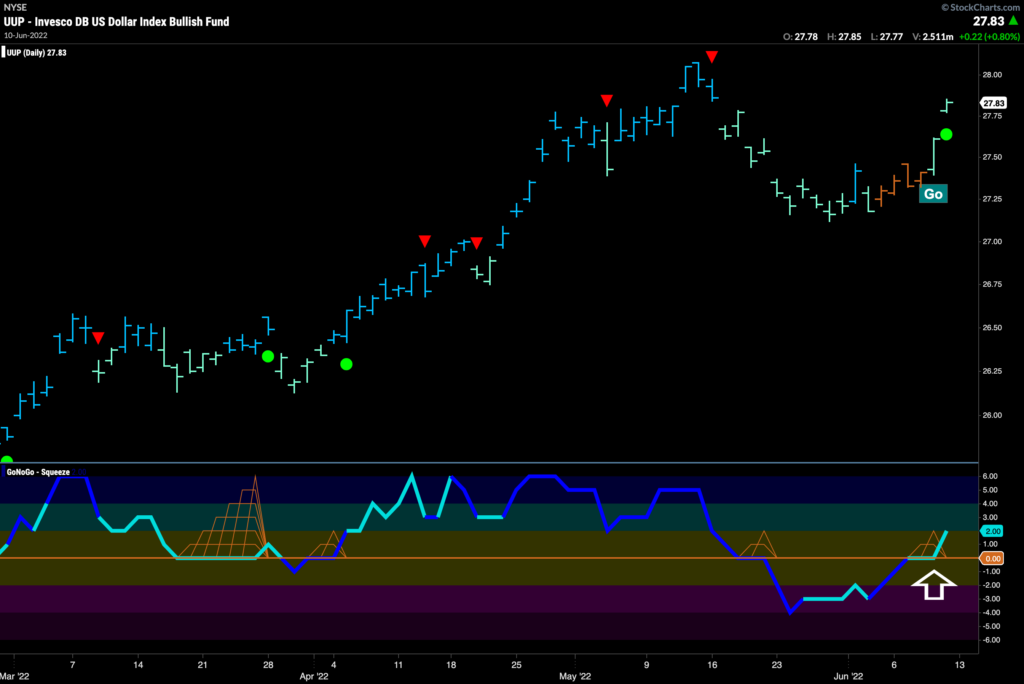The height and width of the screenshot is (684, 1024).
Task: Click the green up arrow next to the 27.83 header price
Action: (1013, 21)
